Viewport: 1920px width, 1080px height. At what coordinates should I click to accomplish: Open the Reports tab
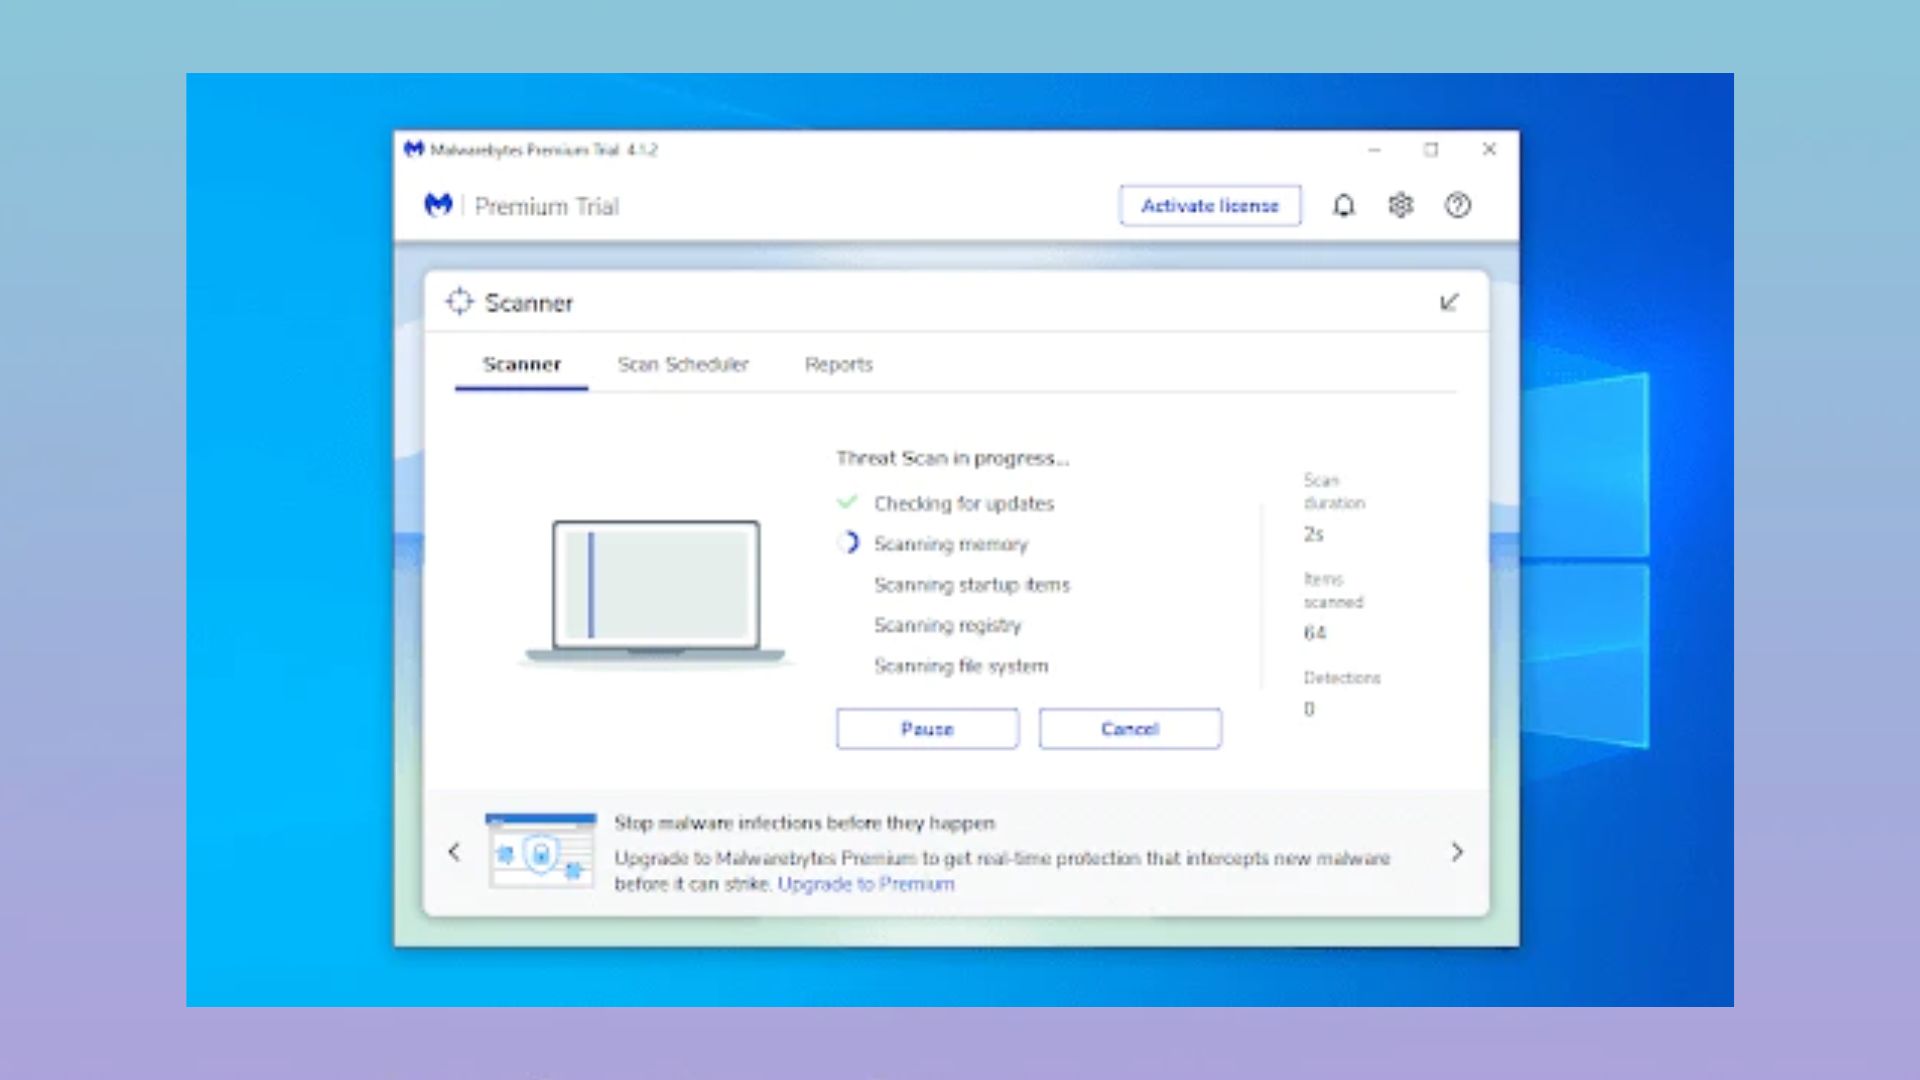click(x=839, y=364)
